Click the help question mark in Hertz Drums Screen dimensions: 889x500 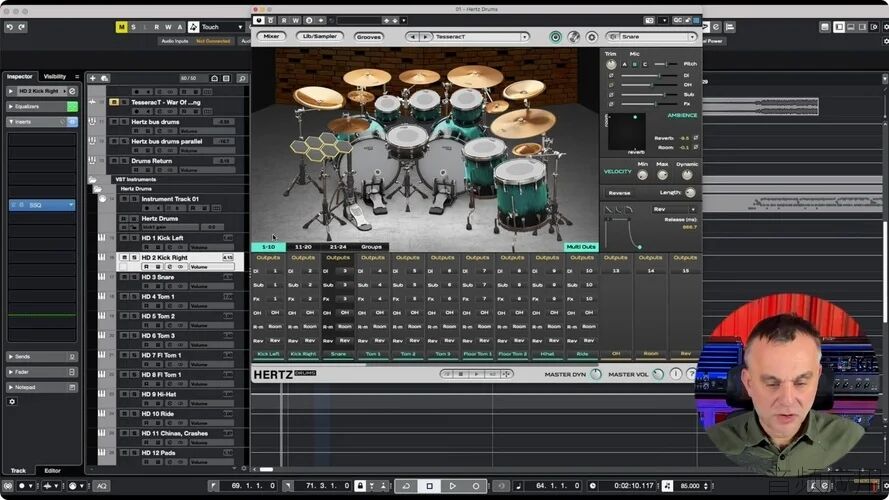(691, 374)
